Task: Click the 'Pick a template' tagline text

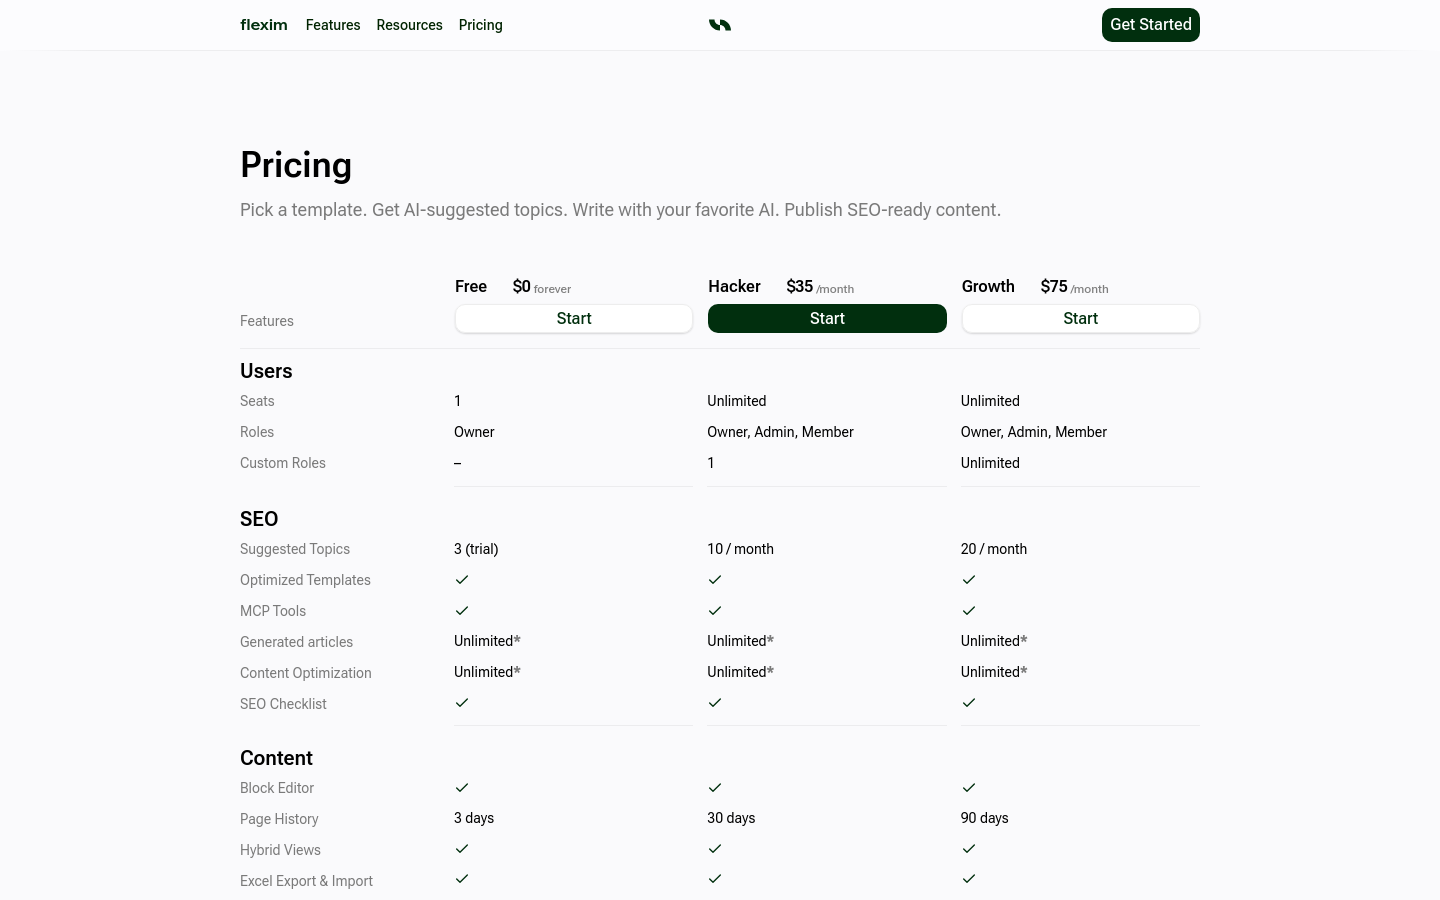Action: pyautogui.click(x=620, y=210)
